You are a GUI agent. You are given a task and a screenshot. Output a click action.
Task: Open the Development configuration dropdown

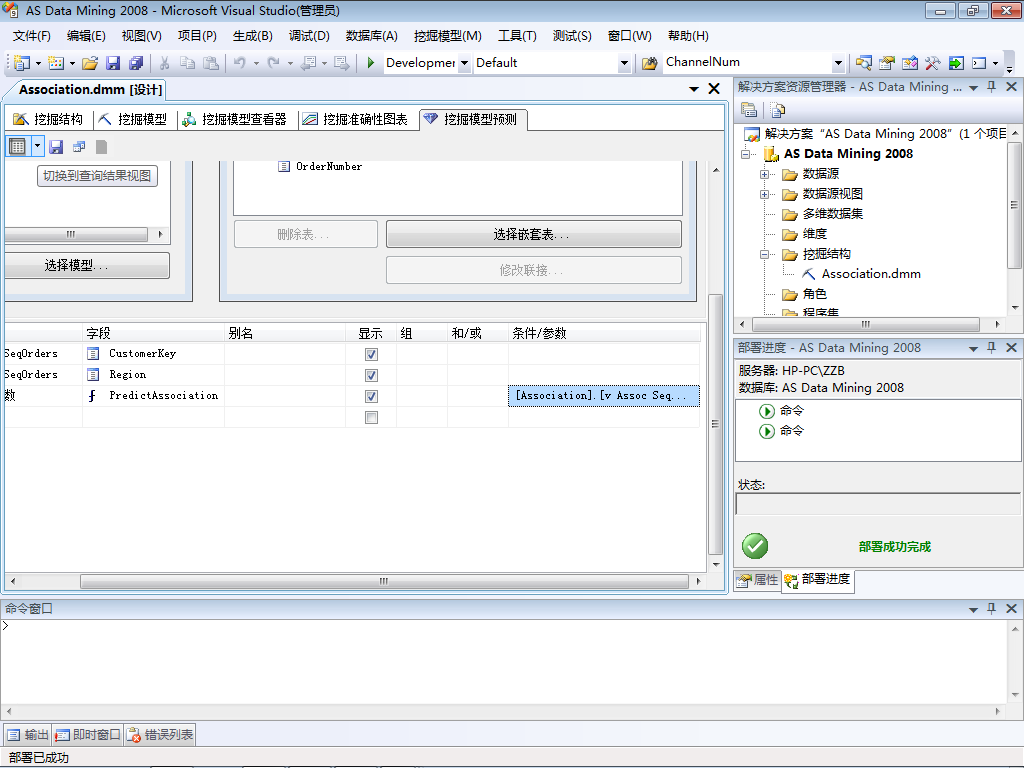coord(464,63)
